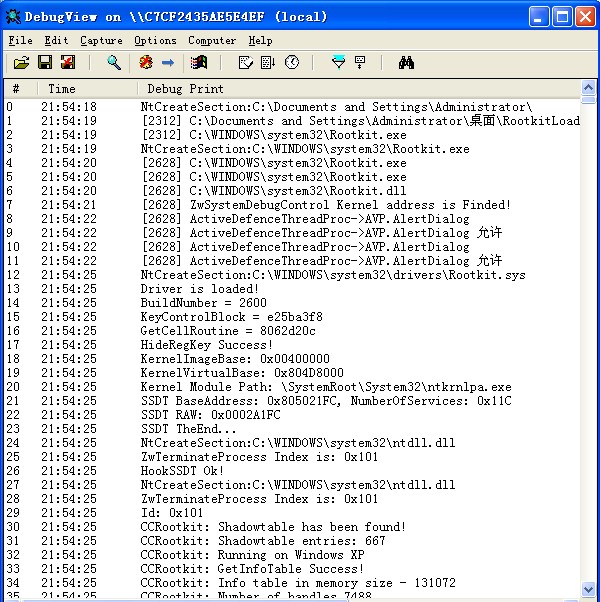The width and height of the screenshot is (600, 602).
Task: Select 'HideRegKey Success!' row
Action: pyautogui.click(x=292, y=345)
